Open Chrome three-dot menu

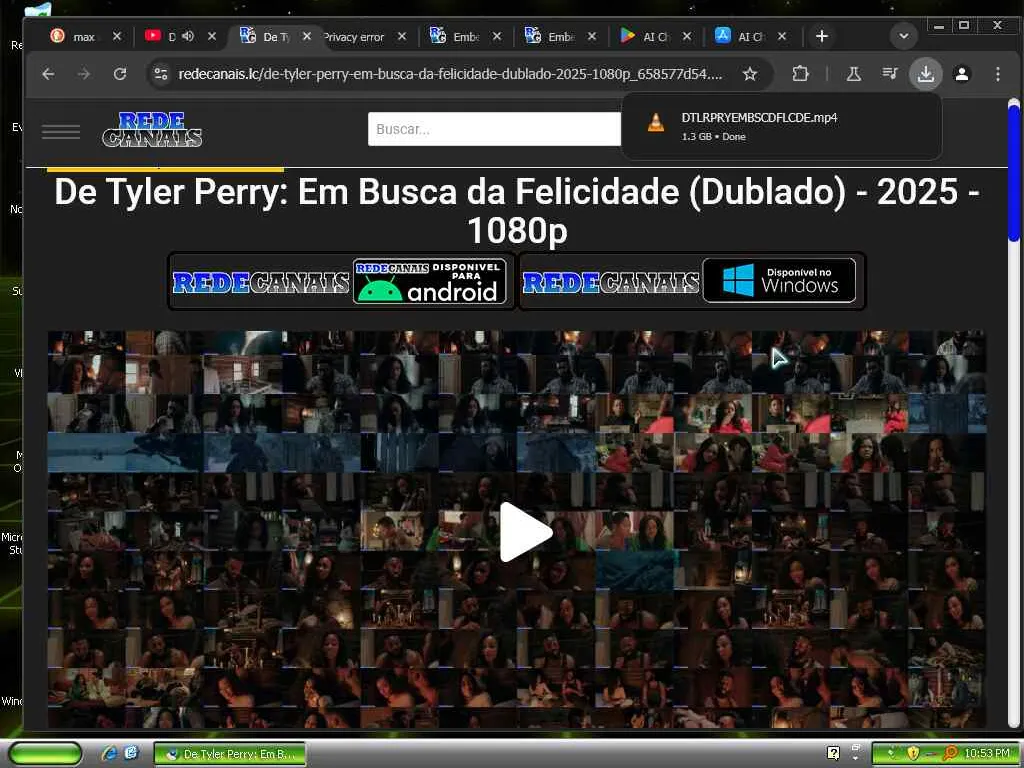pyautogui.click(x=997, y=74)
